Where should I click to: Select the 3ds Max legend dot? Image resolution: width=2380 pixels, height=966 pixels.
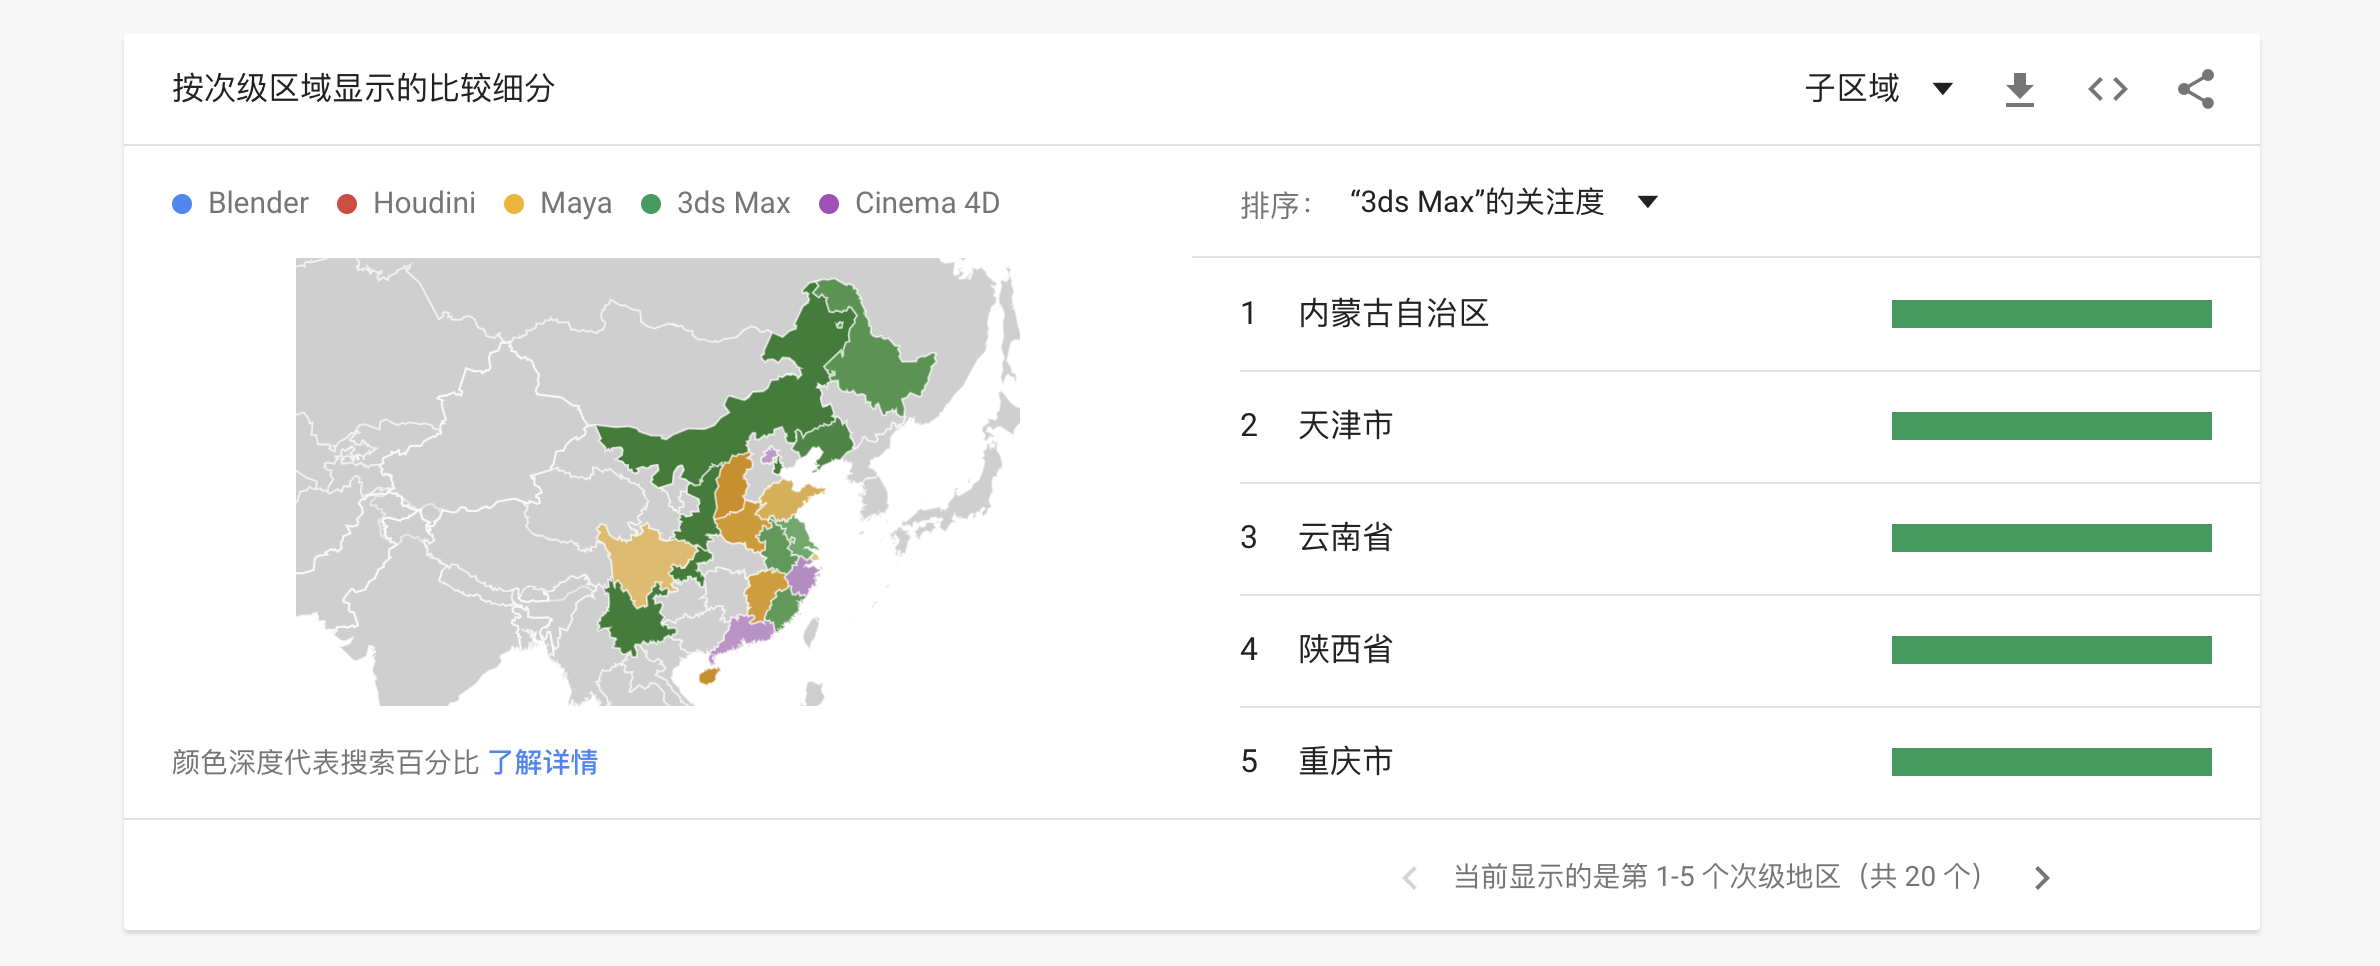tap(651, 204)
